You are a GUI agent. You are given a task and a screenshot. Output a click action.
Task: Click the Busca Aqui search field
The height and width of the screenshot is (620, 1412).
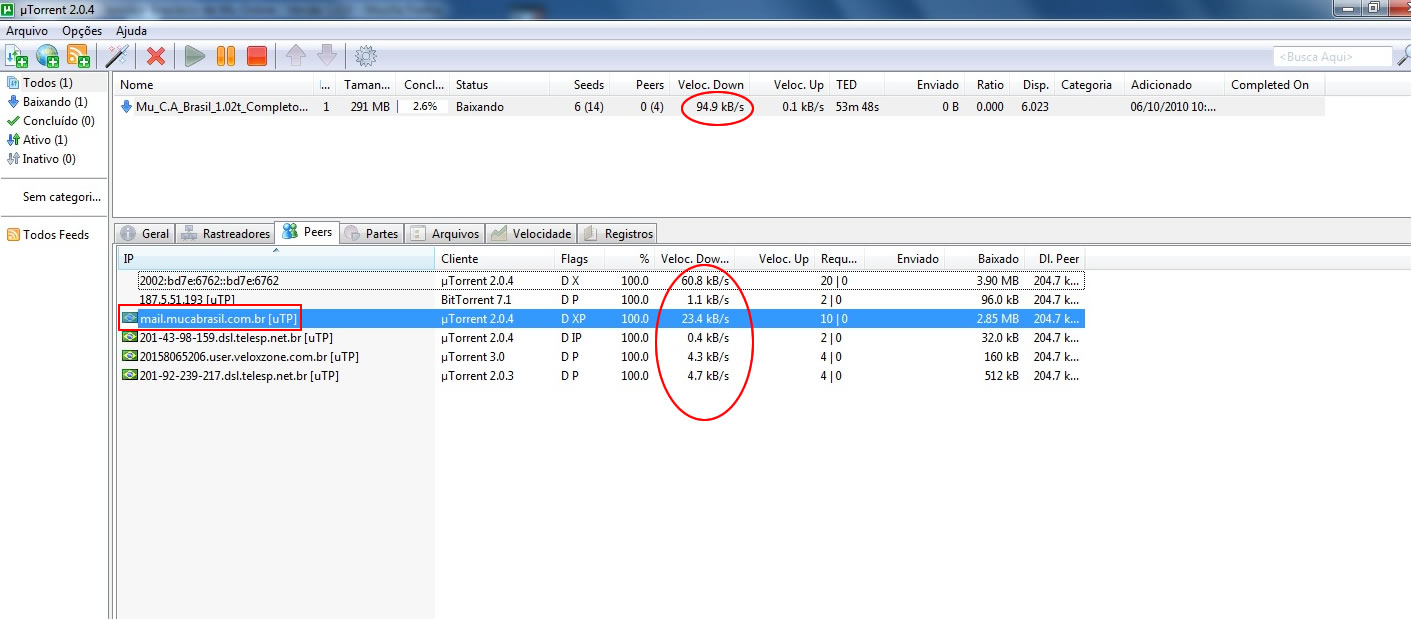[1331, 57]
